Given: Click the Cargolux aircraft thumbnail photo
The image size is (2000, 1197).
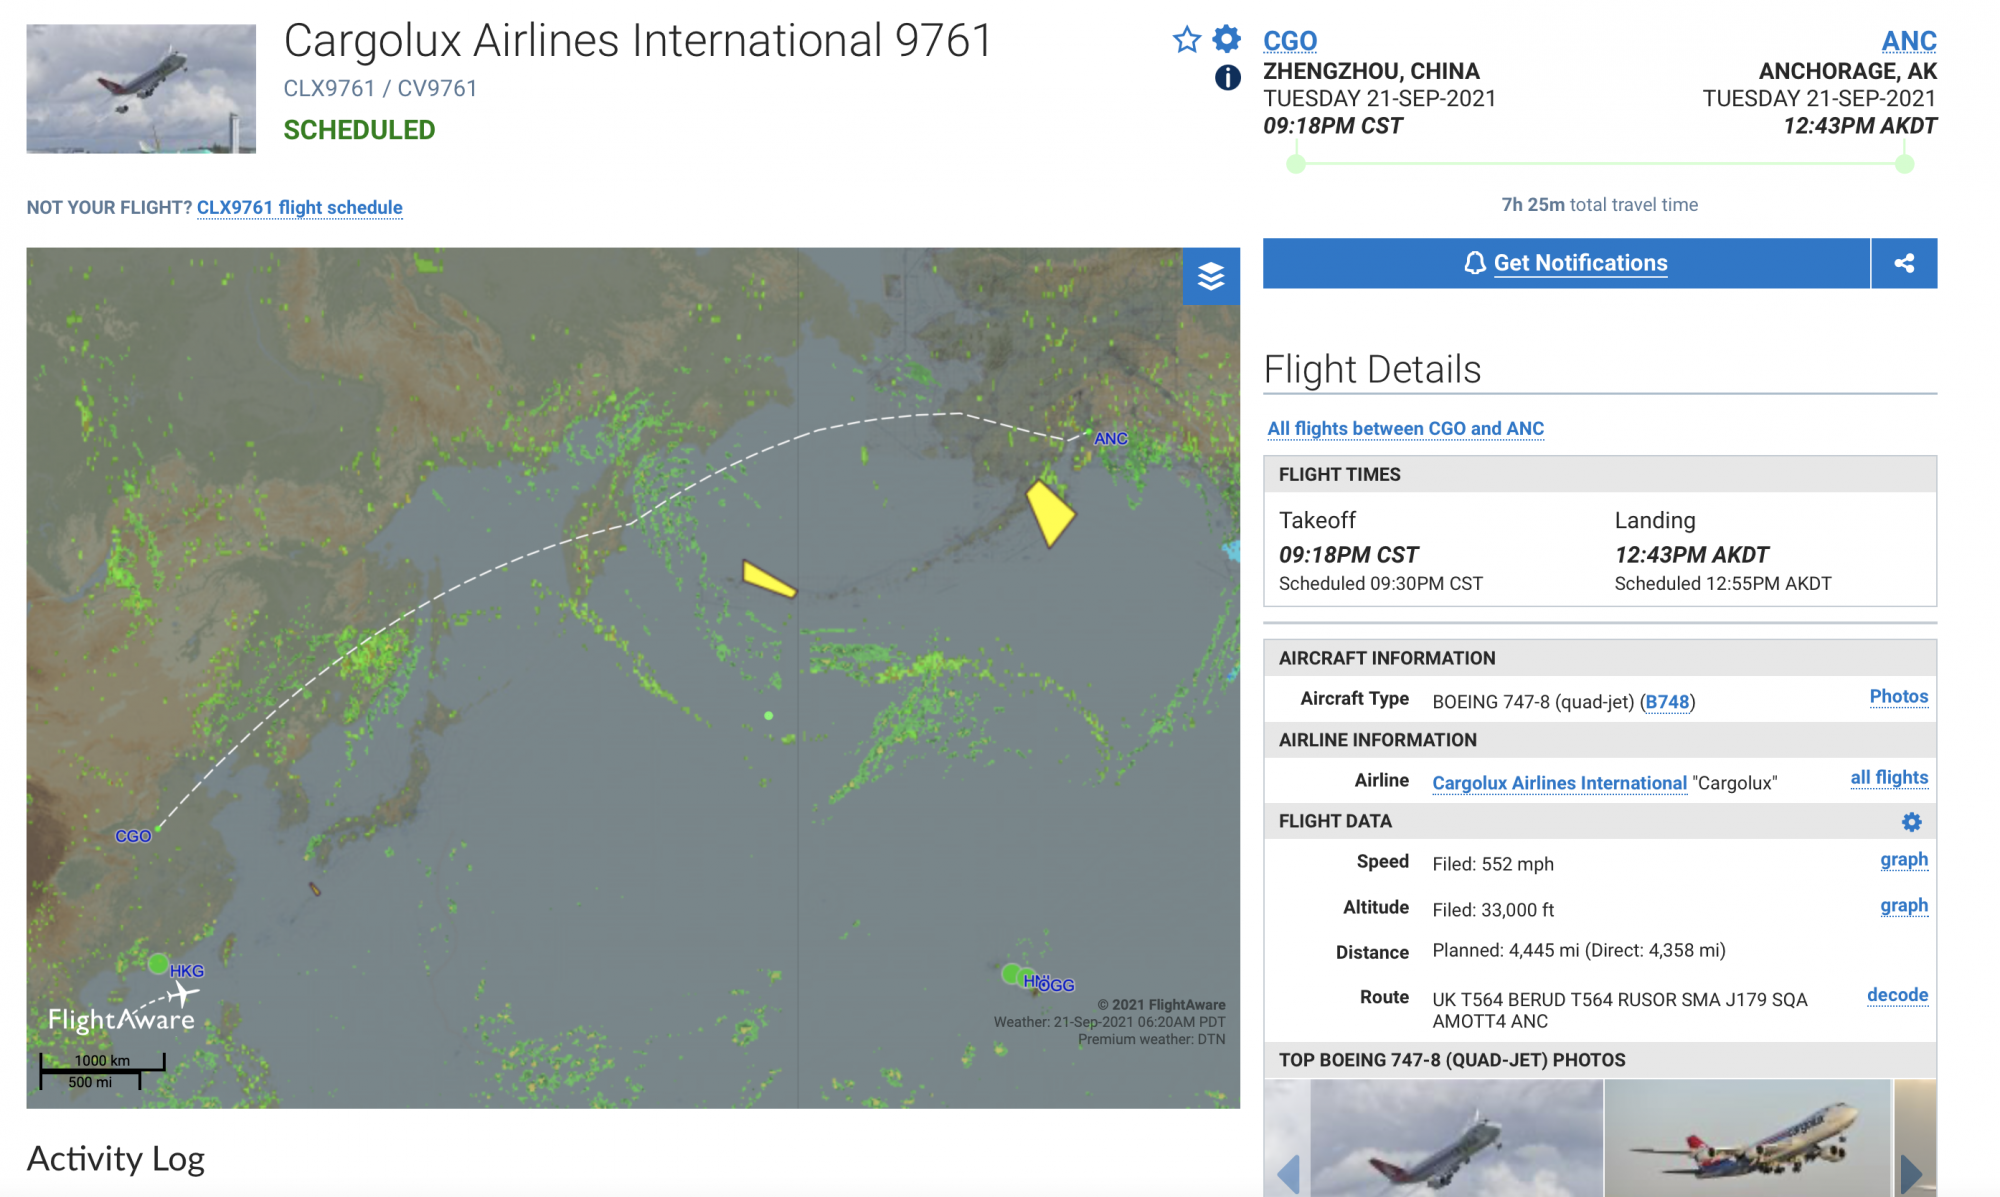Looking at the screenshot, I should coord(141,89).
